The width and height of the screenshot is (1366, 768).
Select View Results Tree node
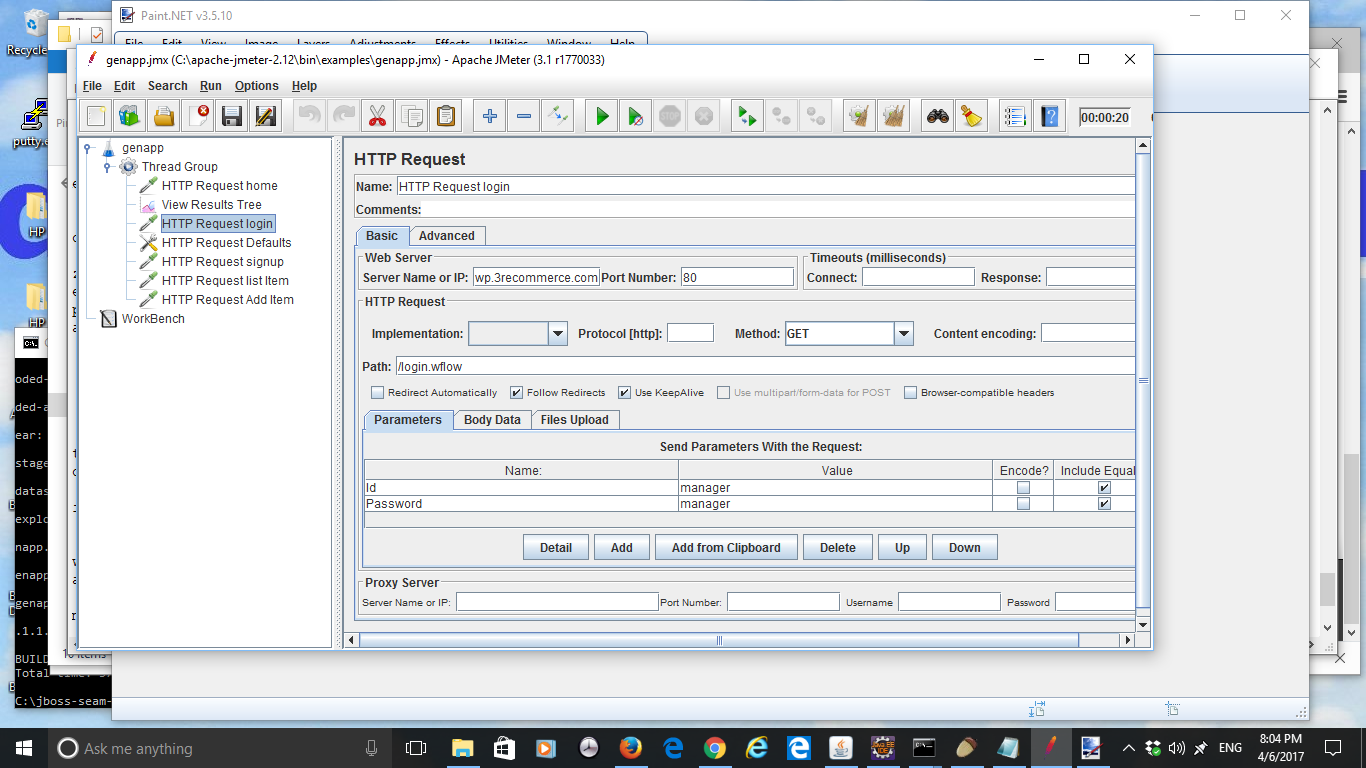pyautogui.click(x=211, y=205)
